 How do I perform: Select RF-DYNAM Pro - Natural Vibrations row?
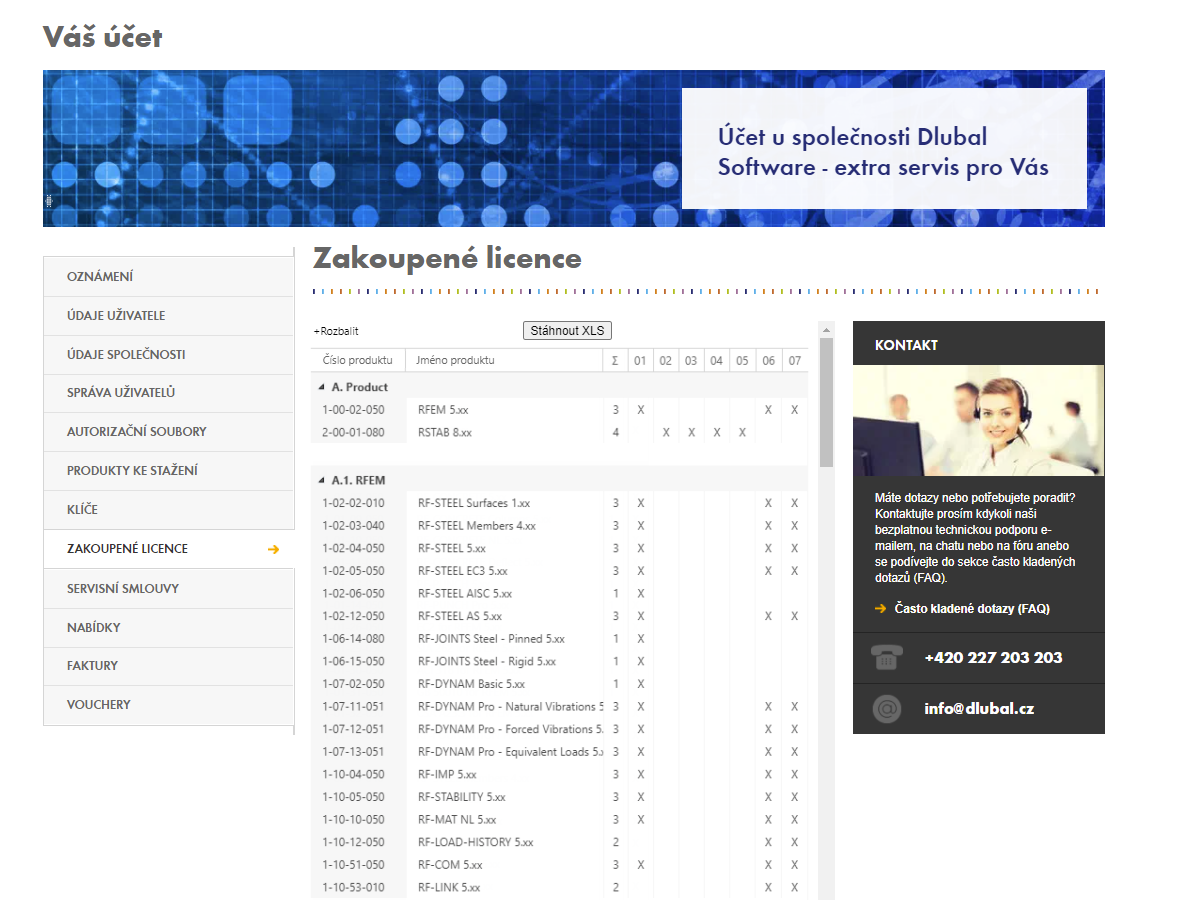click(x=560, y=707)
